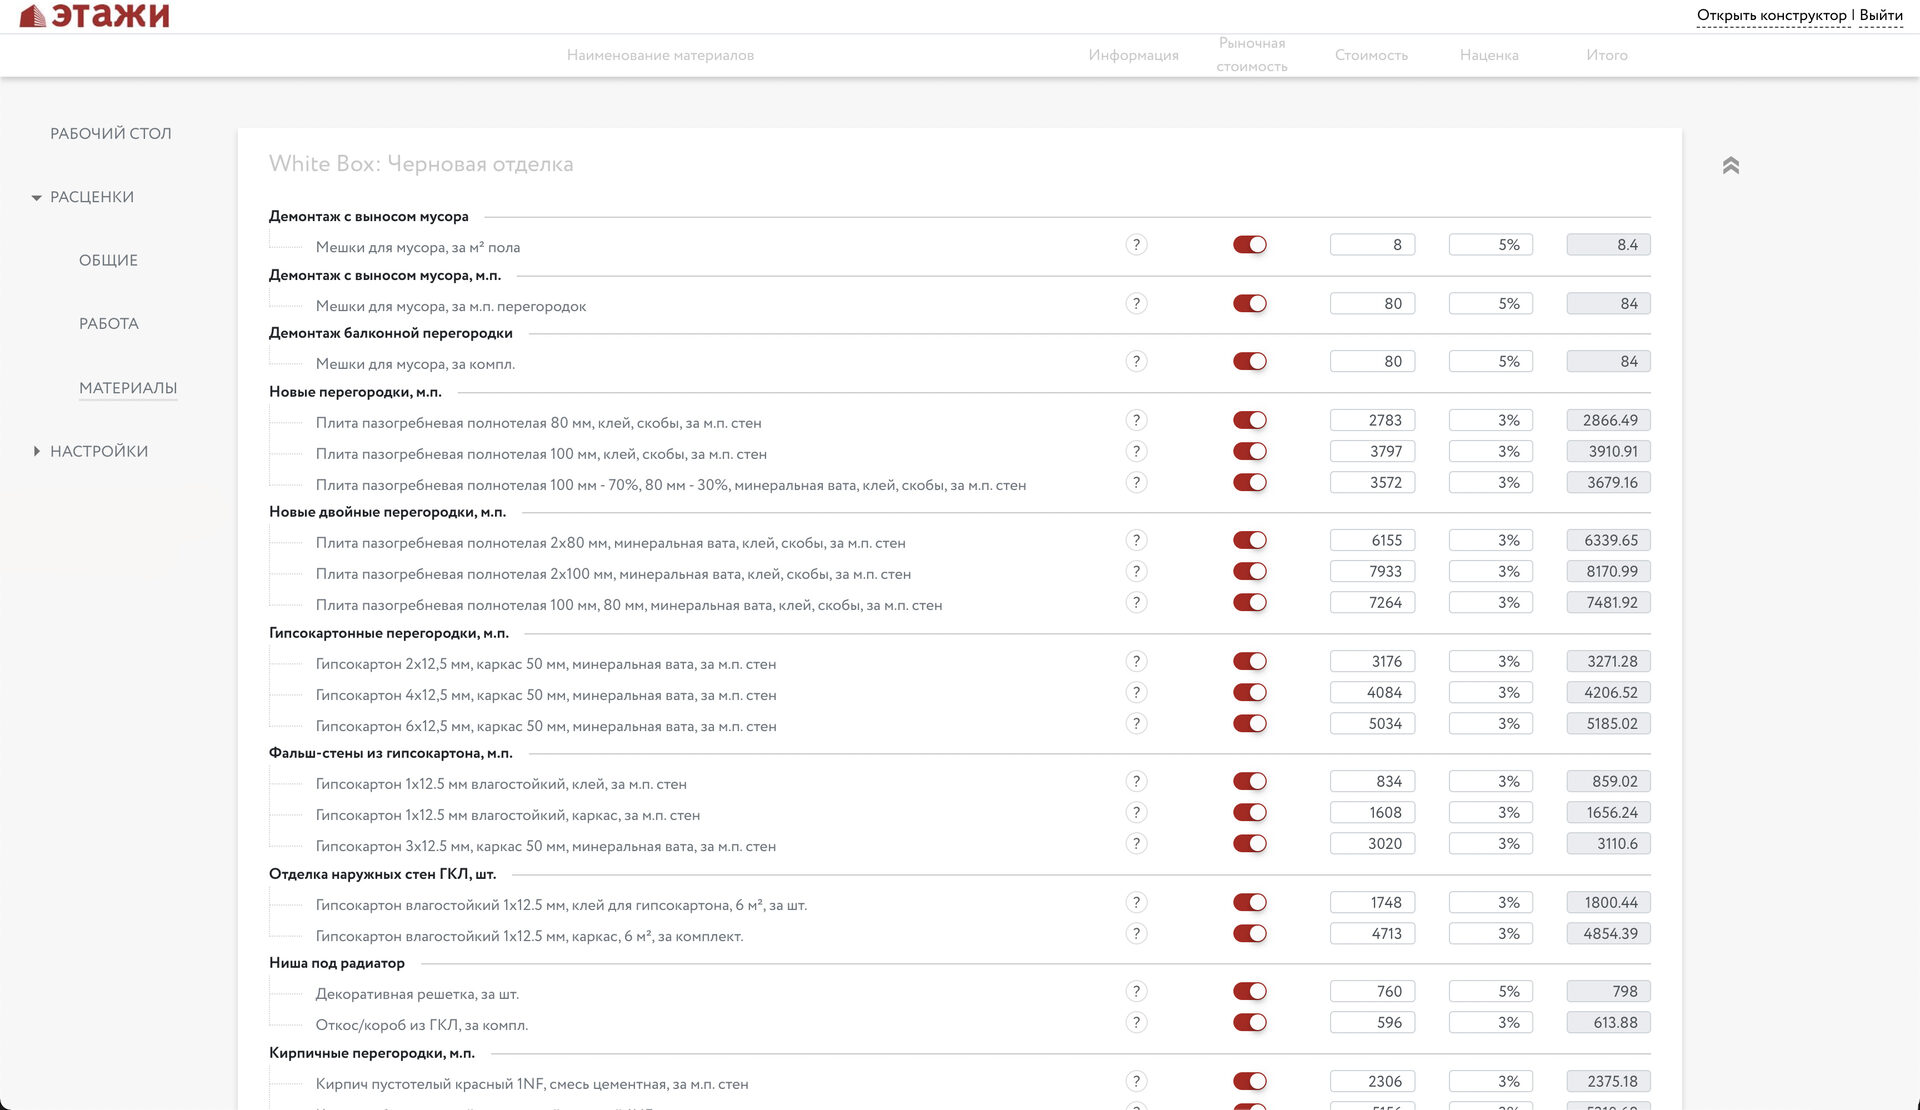The width and height of the screenshot is (1920, 1110).
Task: Select the МАТЕРИАЛЫ sidebar item
Action: 128,388
